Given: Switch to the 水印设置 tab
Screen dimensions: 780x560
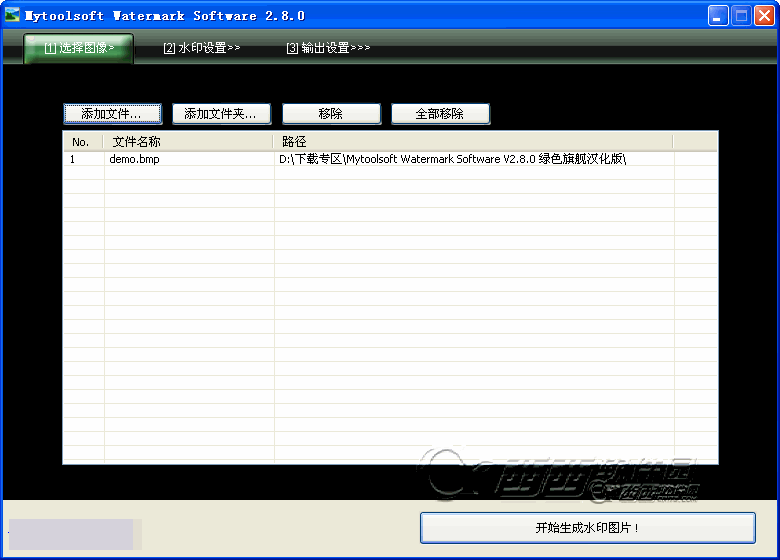Looking at the screenshot, I should 202,48.
